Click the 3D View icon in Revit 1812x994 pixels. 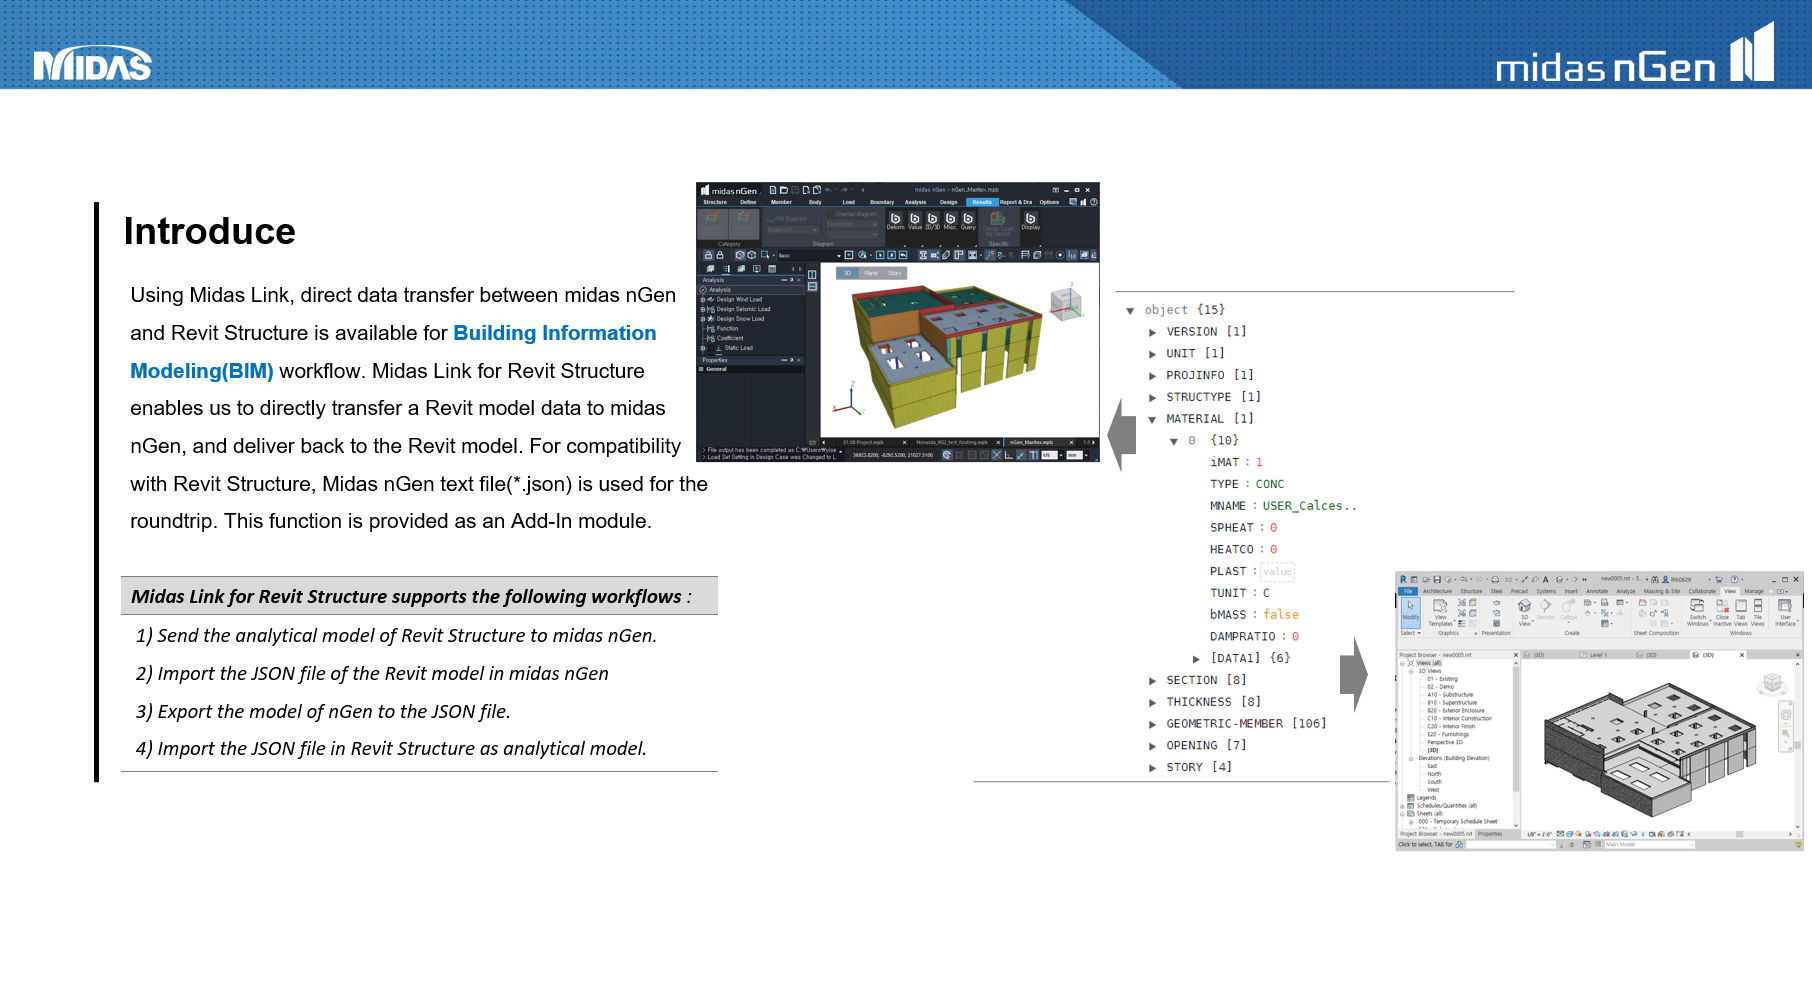[x=1524, y=608]
